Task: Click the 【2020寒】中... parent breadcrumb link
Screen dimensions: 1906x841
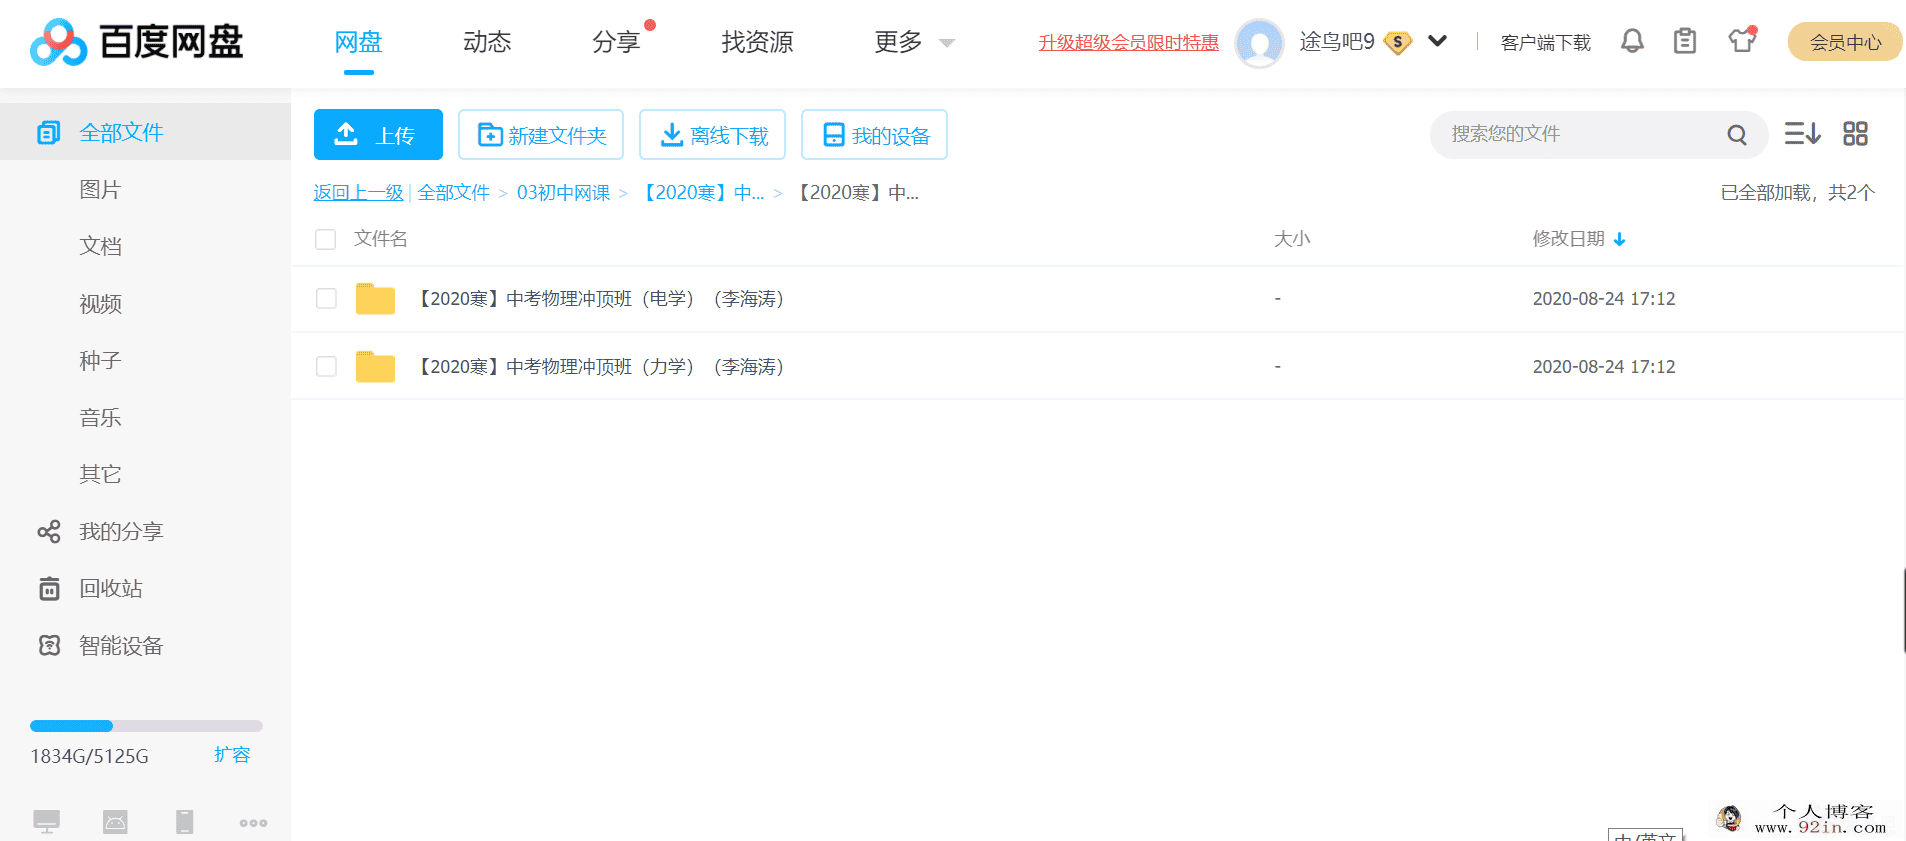Action: pyautogui.click(x=700, y=192)
